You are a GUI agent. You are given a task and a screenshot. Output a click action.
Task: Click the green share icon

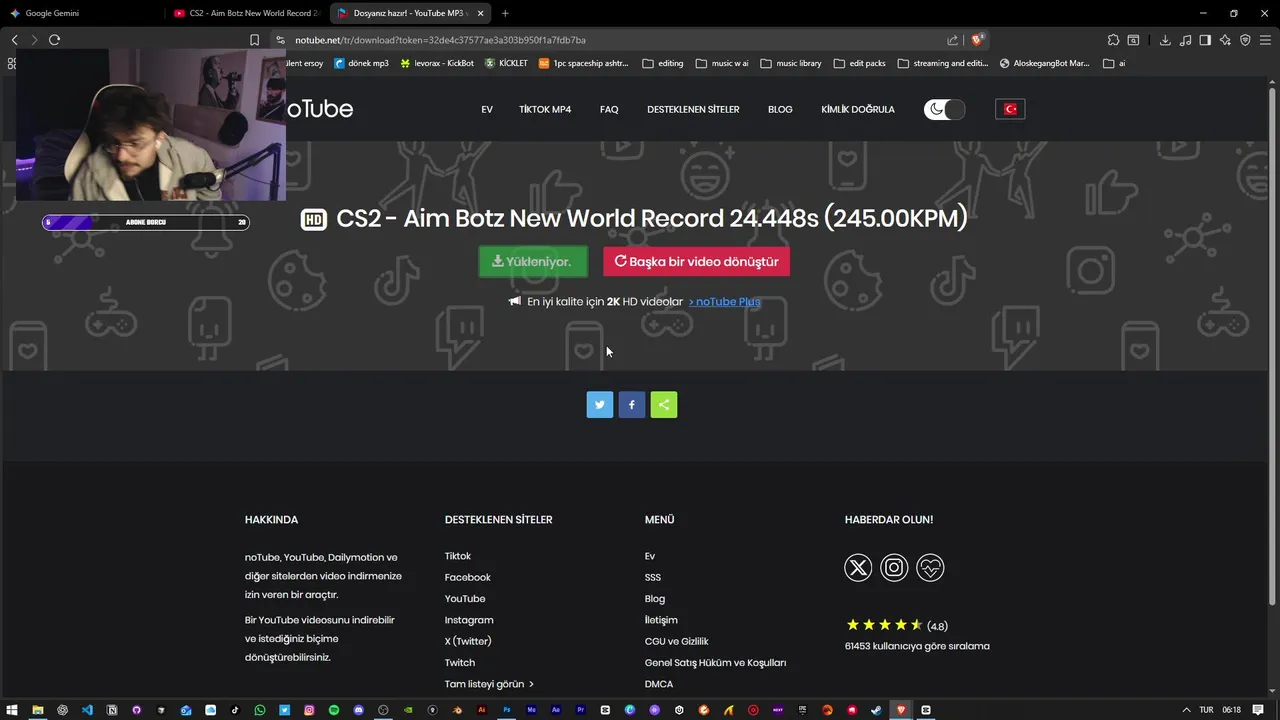[x=664, y=405]
